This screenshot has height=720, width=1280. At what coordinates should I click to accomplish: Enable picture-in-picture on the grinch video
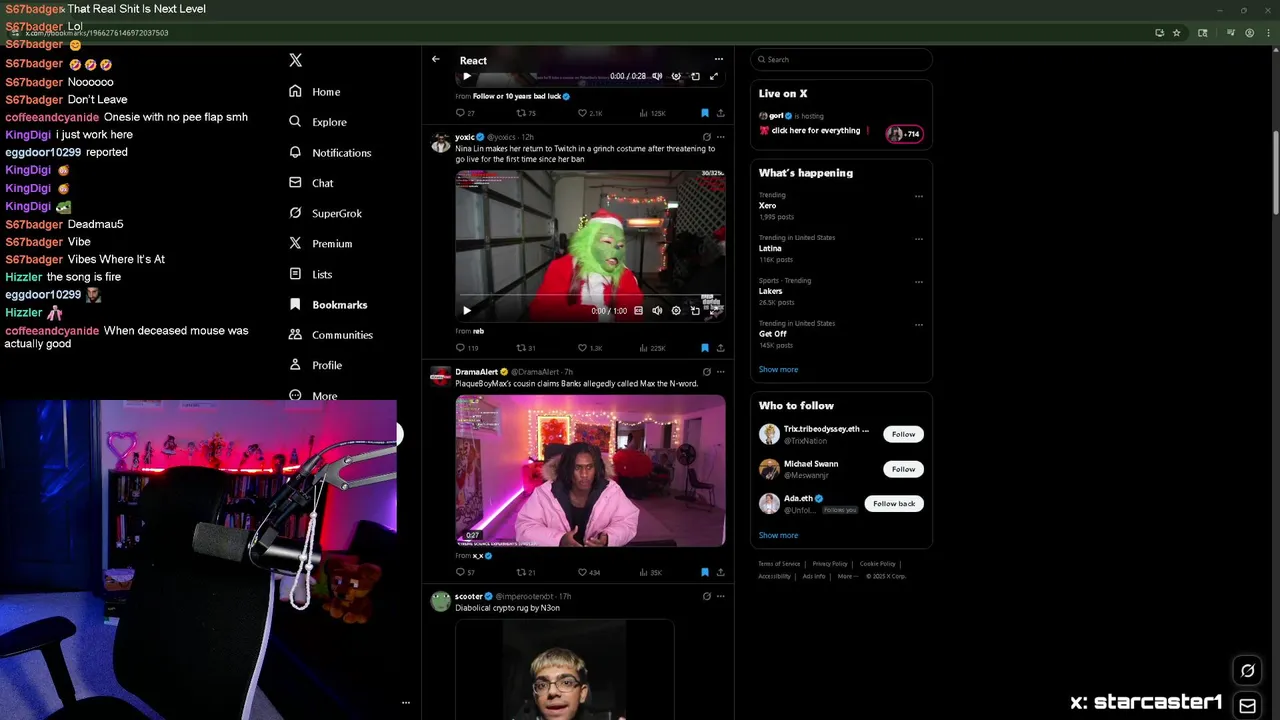(x=695, y=311)
